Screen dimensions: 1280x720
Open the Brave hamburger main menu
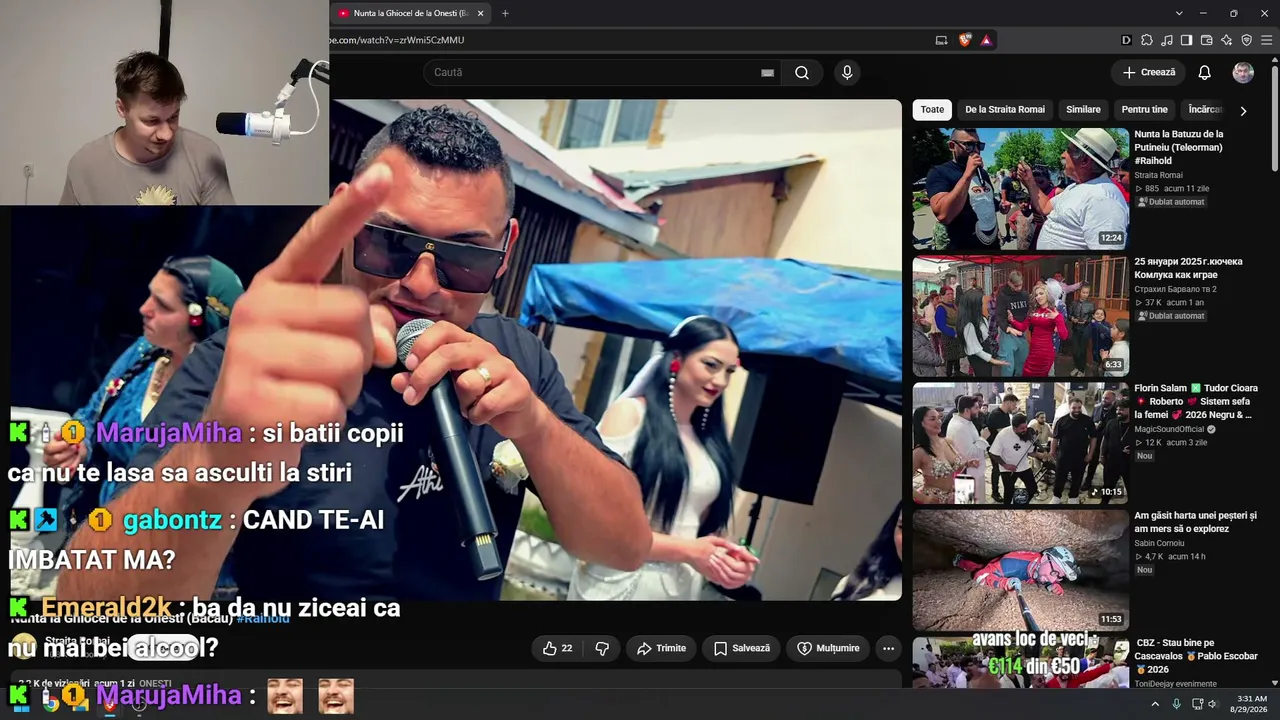coord(1266,40)
